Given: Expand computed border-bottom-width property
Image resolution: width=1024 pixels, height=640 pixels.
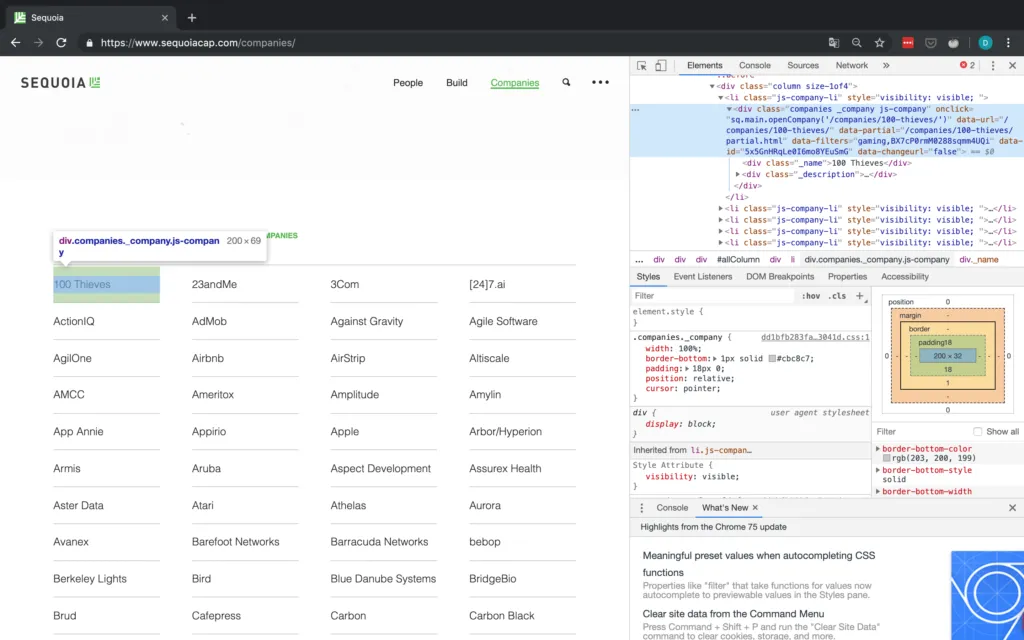Looking at the screenshot, I should [878, 491].
